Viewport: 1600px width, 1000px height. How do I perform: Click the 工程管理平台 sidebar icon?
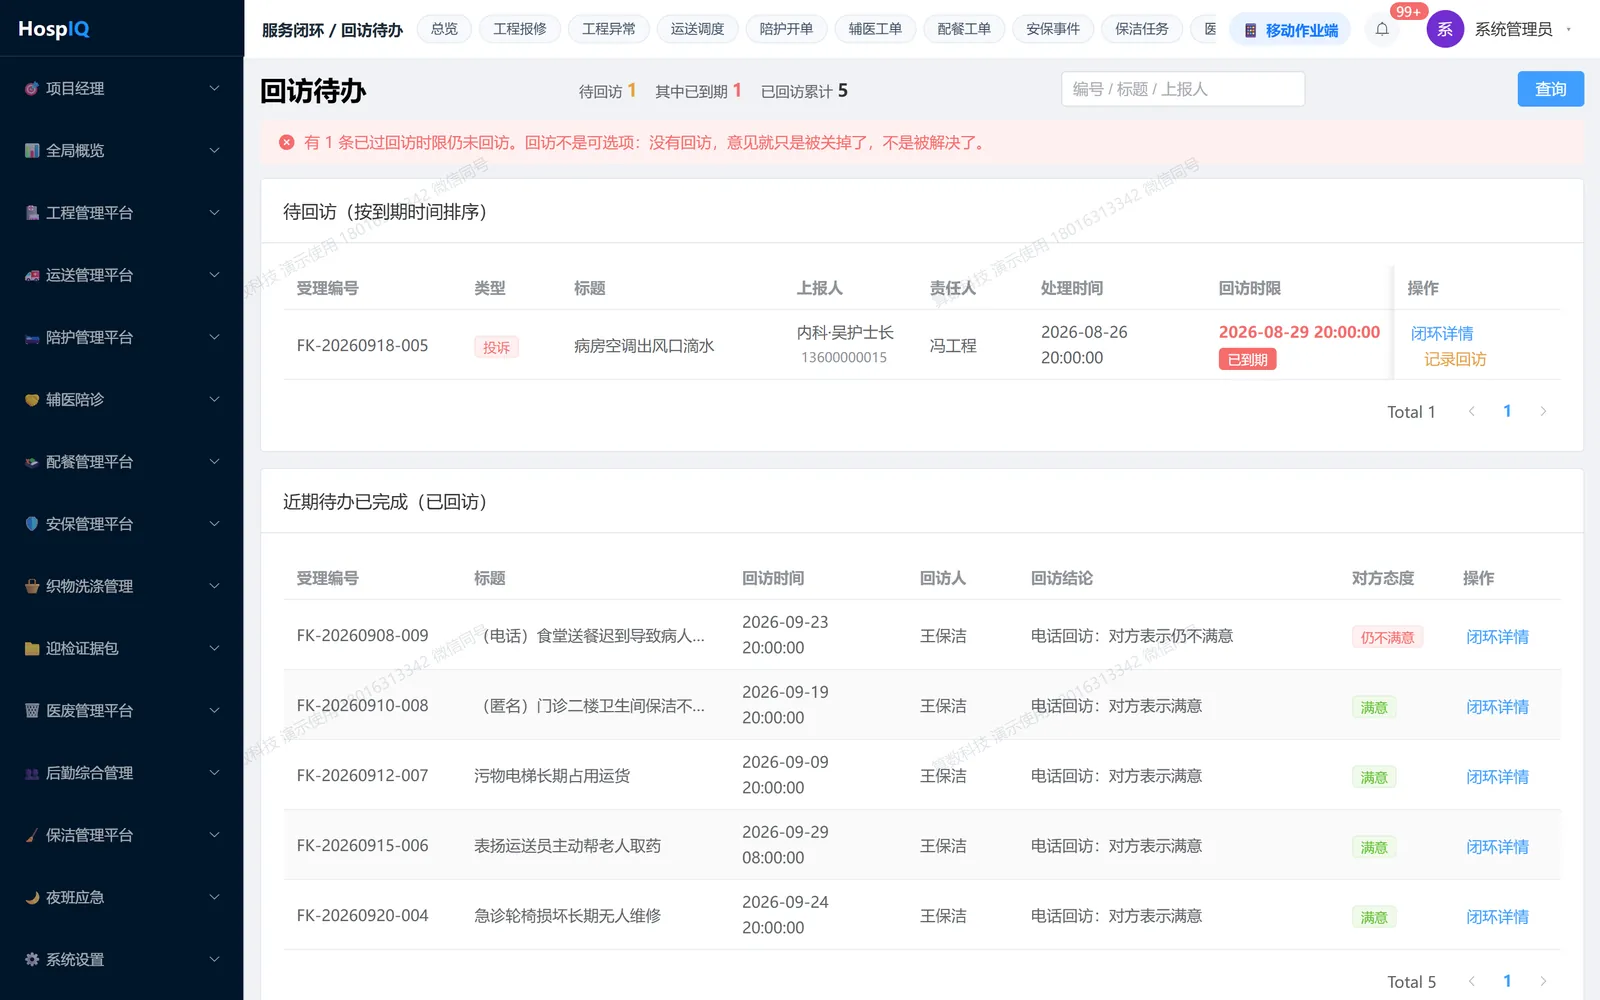pos(32,213)
